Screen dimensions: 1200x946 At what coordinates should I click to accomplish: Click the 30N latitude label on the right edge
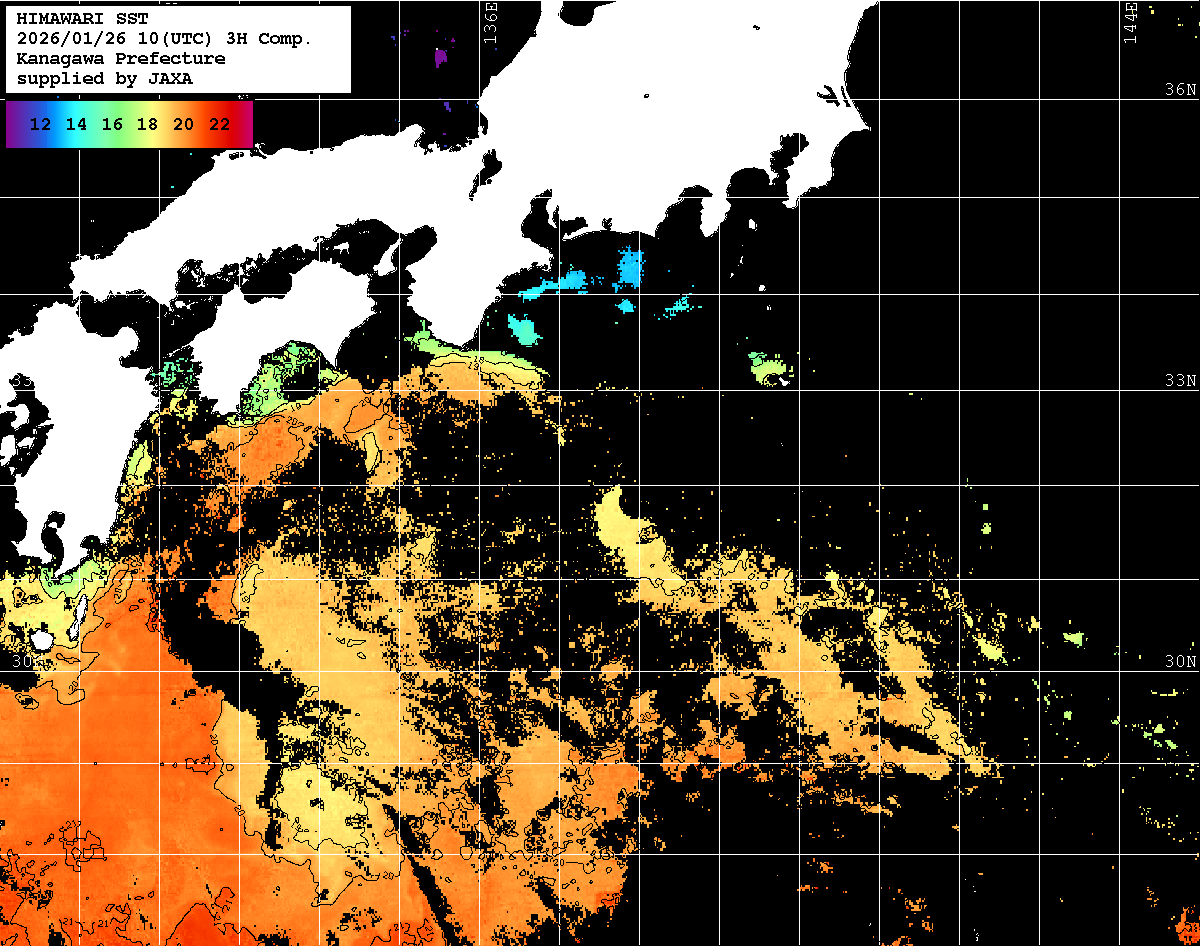pyautogui.click(x=1180, y=662)
